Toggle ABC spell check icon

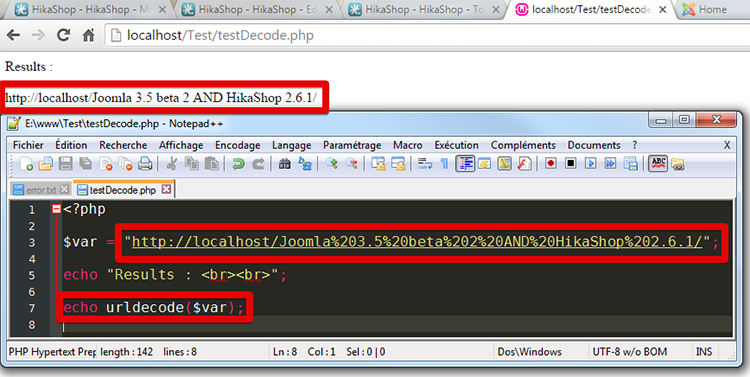click(x=659, y=164)
